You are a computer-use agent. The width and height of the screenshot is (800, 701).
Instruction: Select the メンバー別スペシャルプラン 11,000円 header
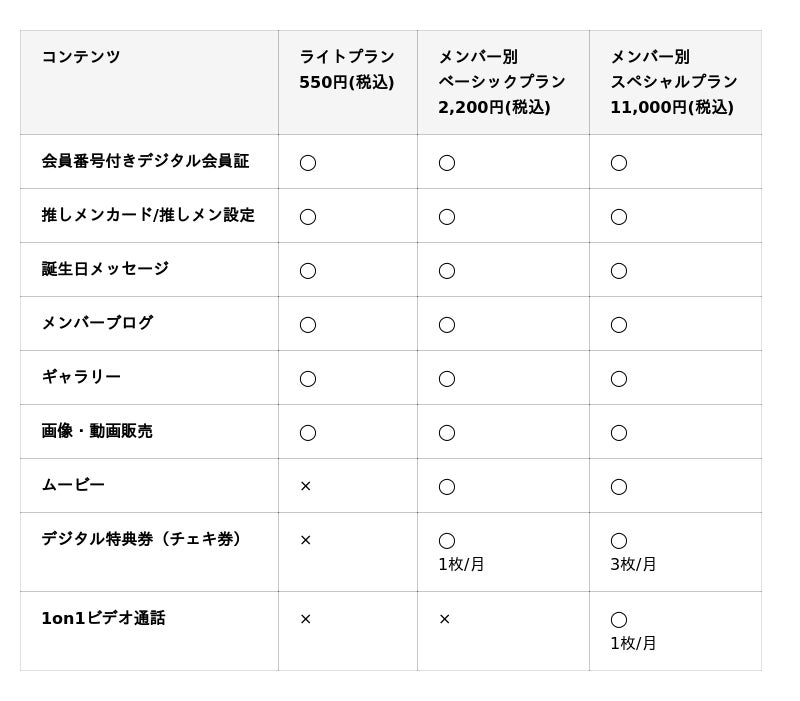coord(673,82)
